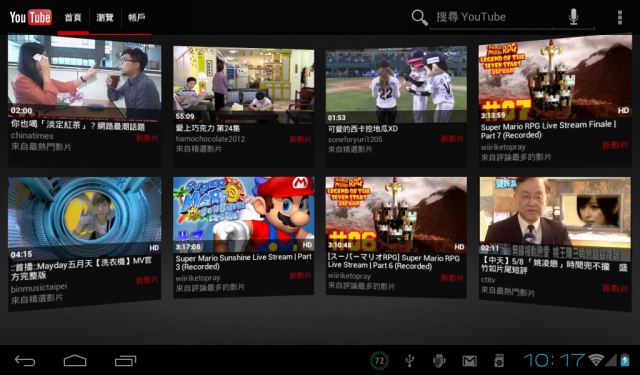
Task: Open title 可愛的西卡挖地瓜XD
Action: coord(363,129)
